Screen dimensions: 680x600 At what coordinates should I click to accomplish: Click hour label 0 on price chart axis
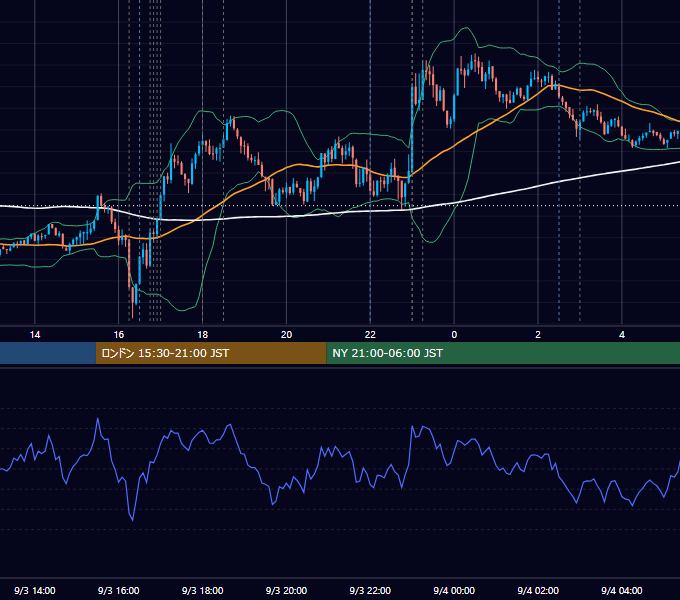pyautogui.click(x=454, y=335)
